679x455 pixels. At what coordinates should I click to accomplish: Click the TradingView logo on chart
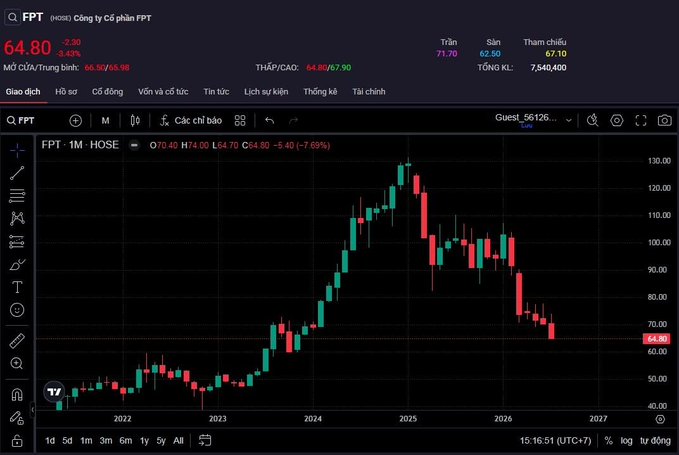54,392
